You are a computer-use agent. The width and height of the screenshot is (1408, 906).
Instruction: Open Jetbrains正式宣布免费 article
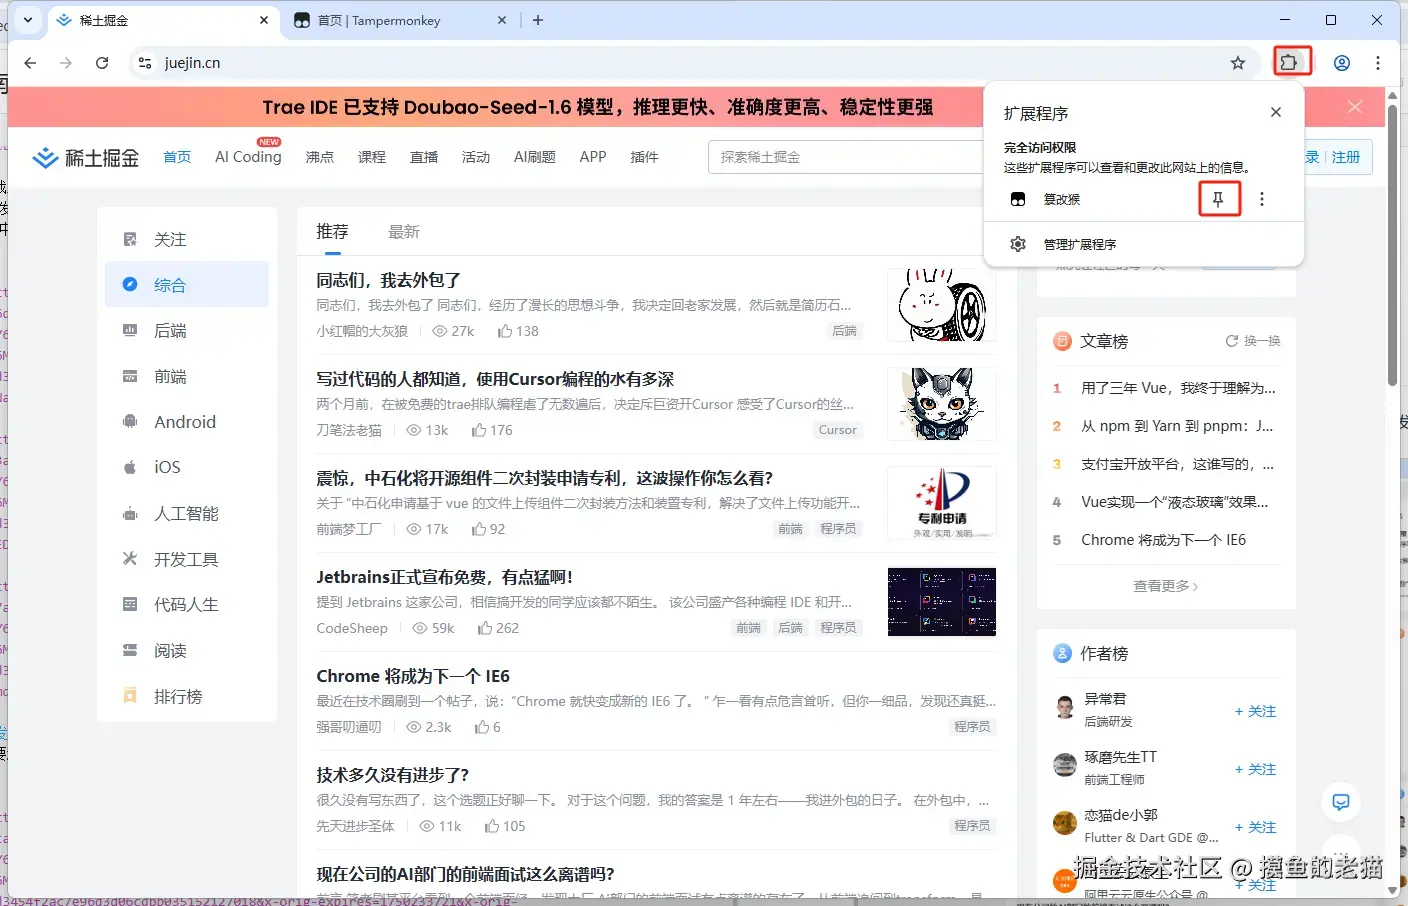[444, 577]
